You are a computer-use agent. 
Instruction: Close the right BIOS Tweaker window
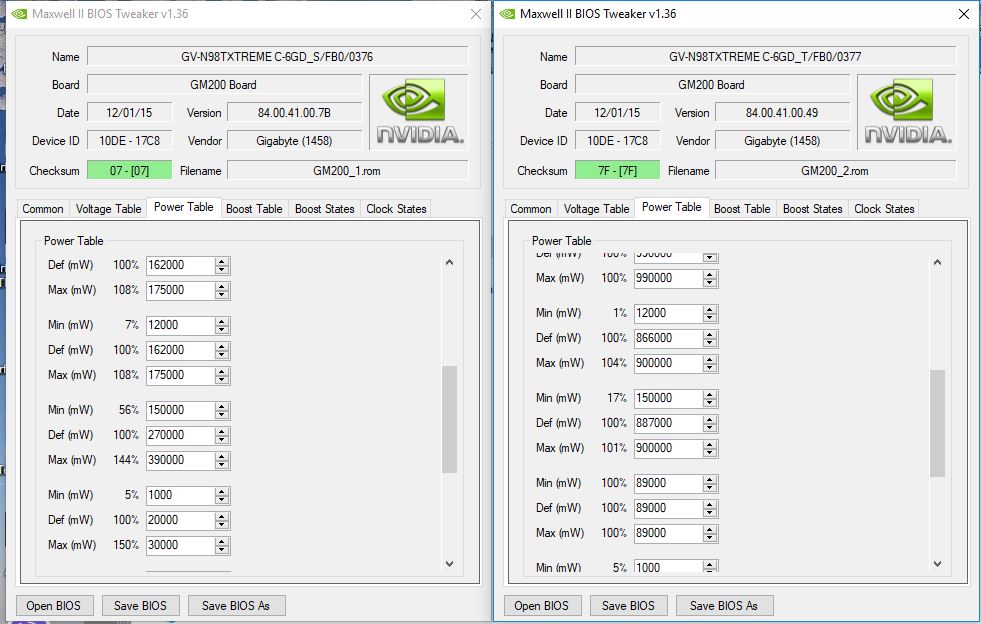[964, 14]
